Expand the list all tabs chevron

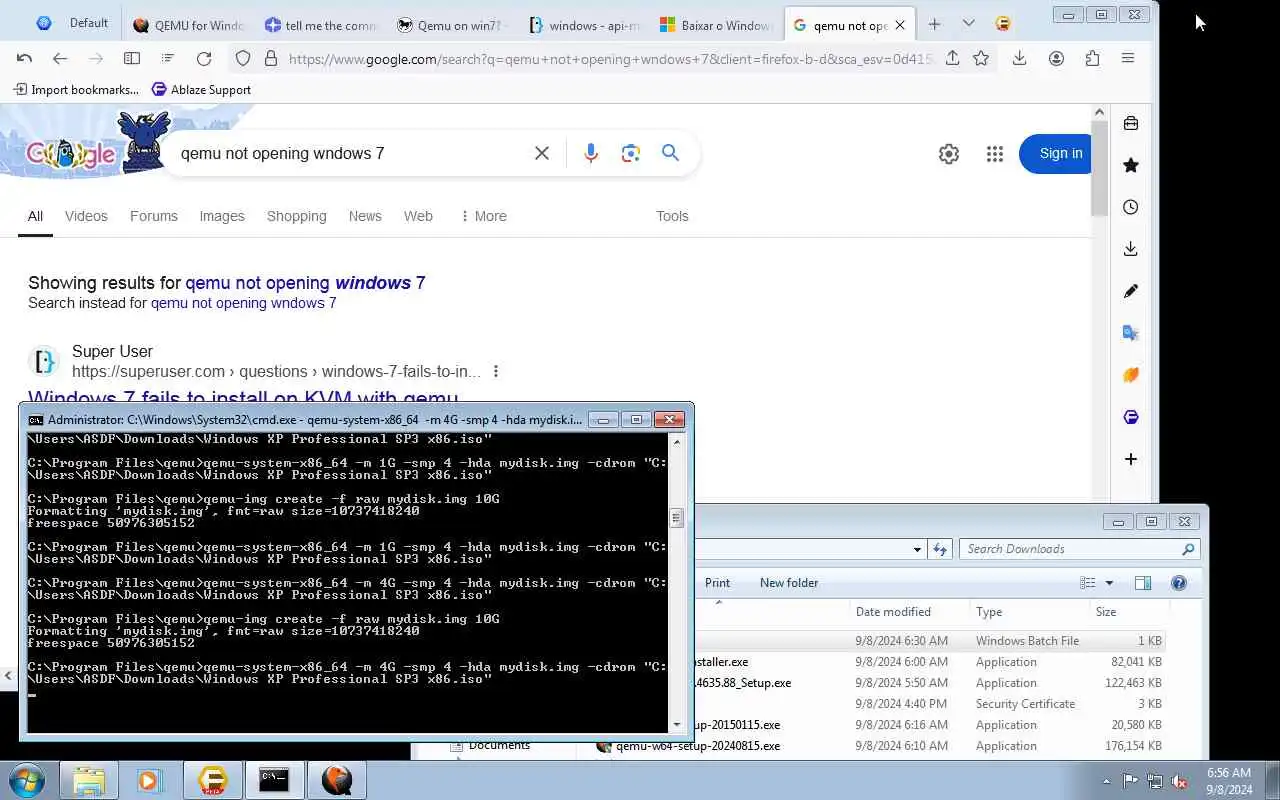point(968,24)
